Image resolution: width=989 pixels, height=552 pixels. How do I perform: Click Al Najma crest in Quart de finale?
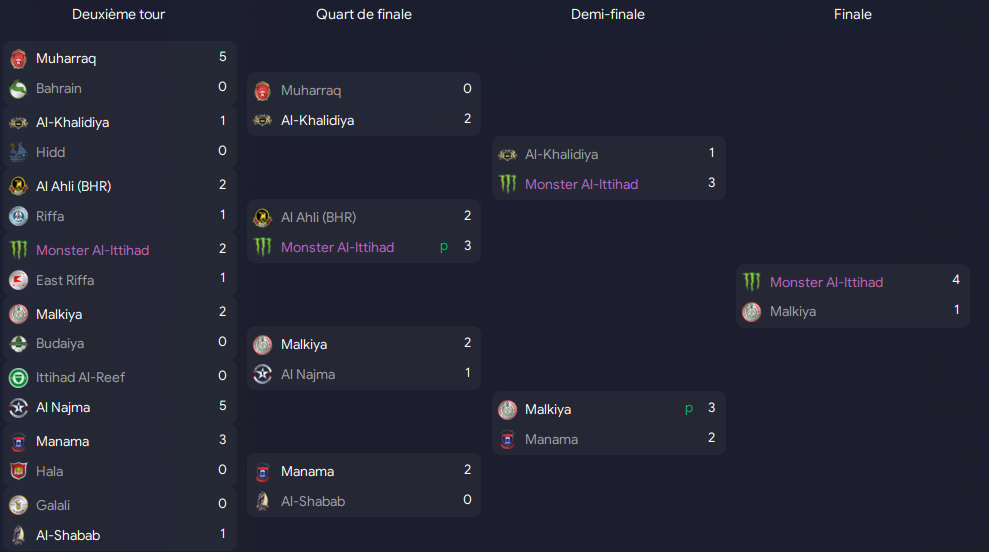click(x=262, y=375)
